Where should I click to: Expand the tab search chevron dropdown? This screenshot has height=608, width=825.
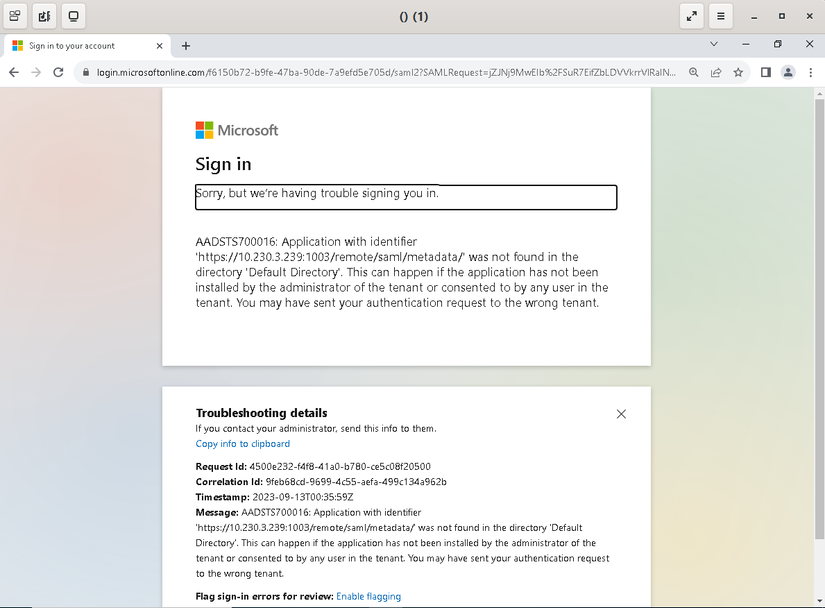(x=714, y=44)
